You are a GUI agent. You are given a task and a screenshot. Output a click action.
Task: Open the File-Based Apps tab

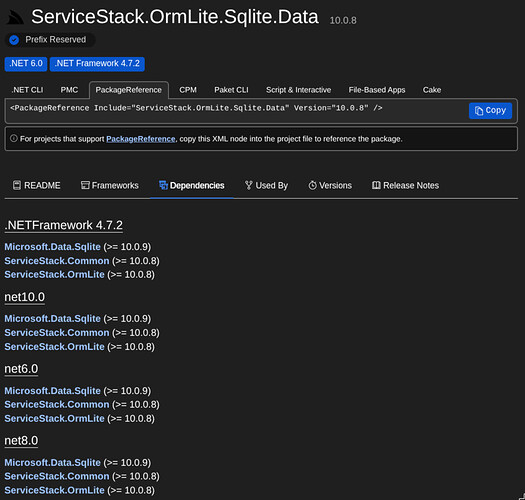point(377,90)
